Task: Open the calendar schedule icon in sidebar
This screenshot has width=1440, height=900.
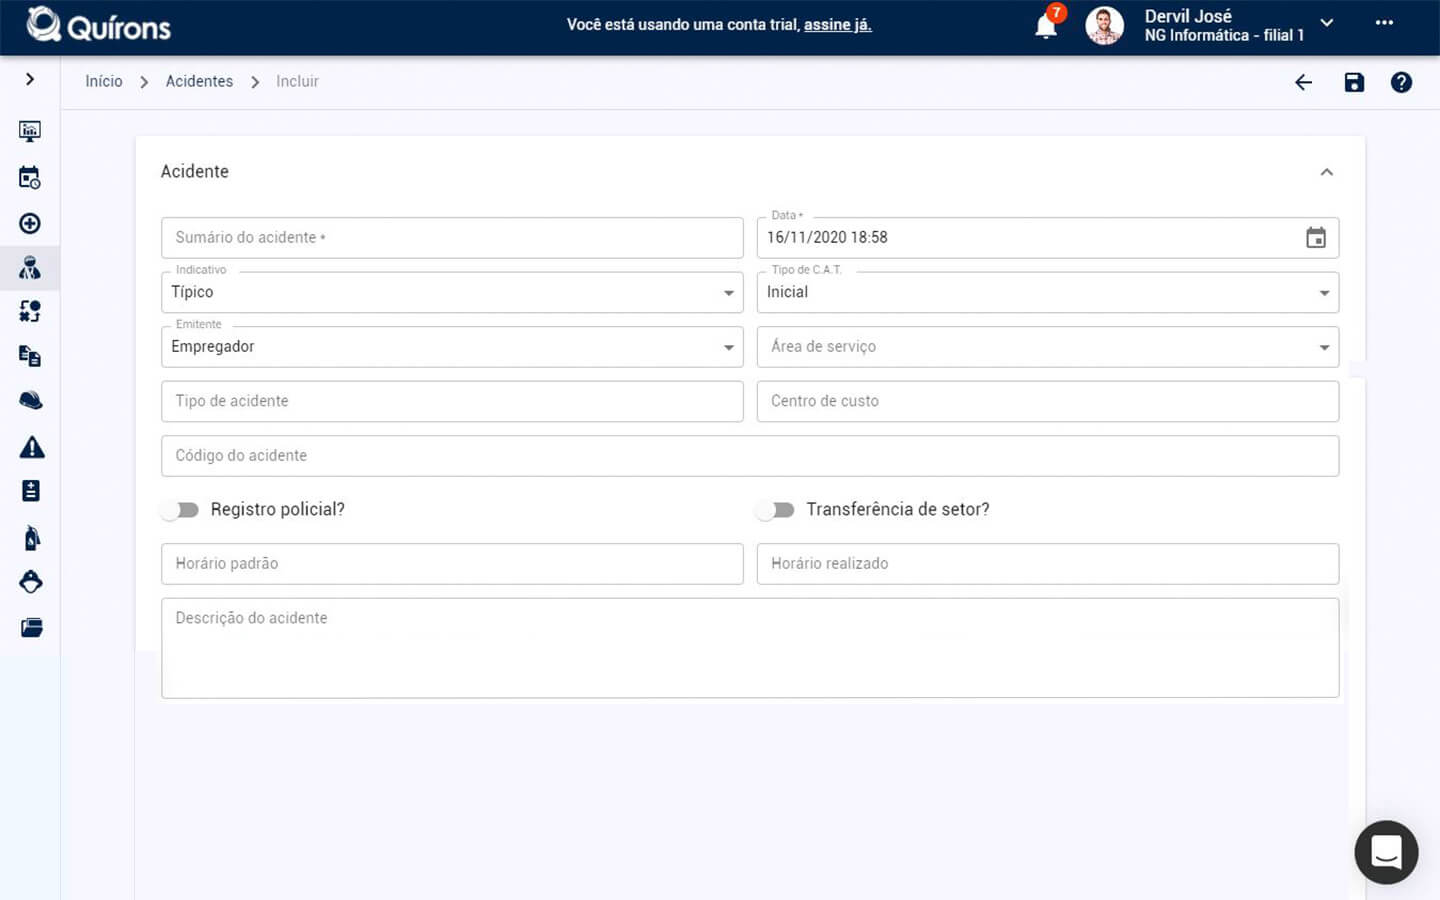Action: [x=30, y=178]
